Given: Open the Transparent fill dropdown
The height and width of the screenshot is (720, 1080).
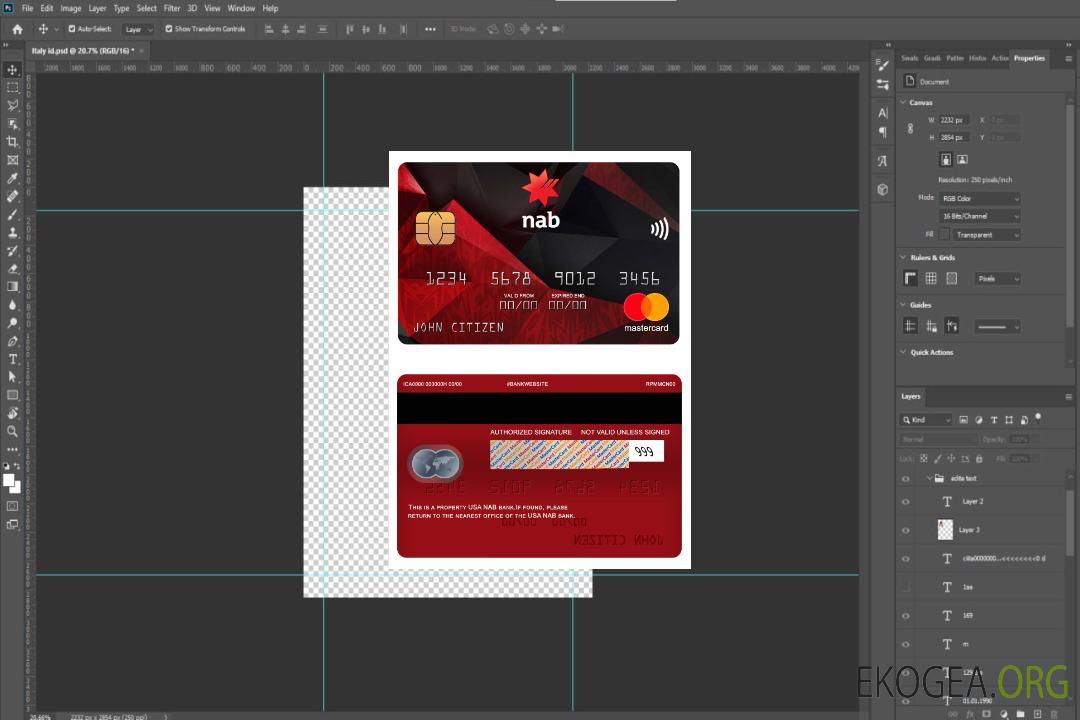Looking at the screenshot, I should click(x=986, y=235).
